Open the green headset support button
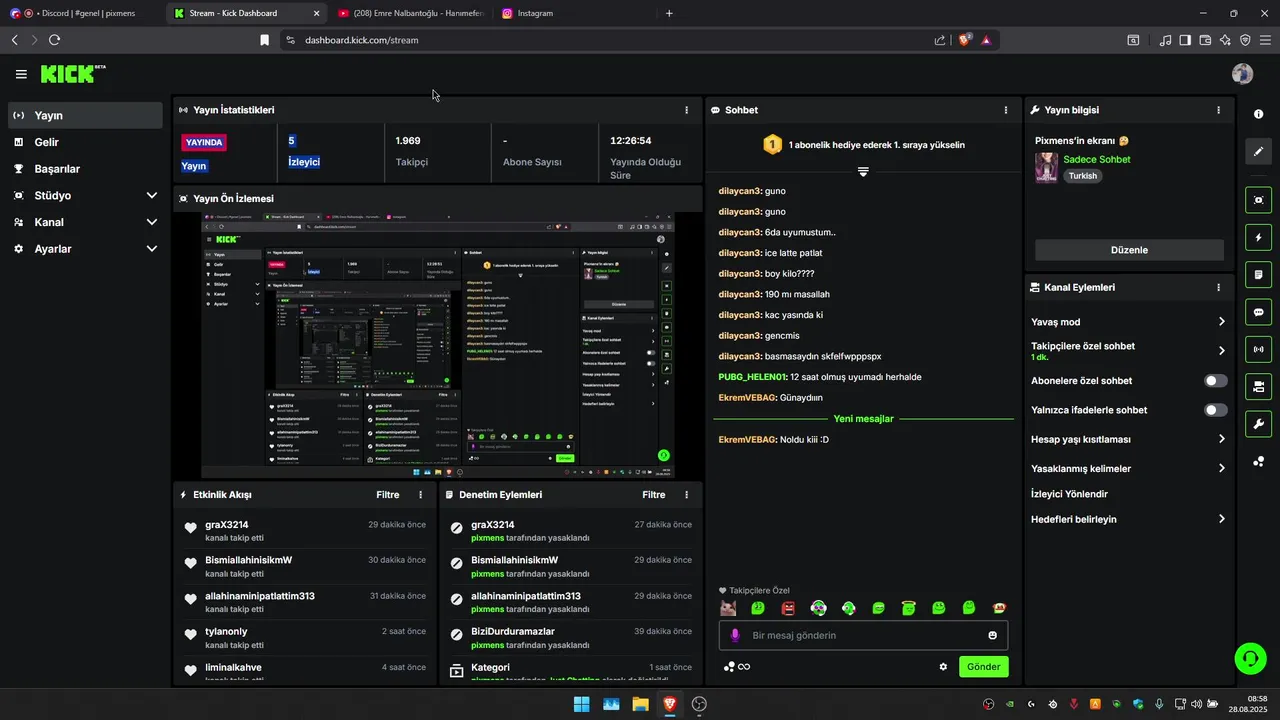The height and width of the screenshot is (720, 1280). coord(1250,658)
